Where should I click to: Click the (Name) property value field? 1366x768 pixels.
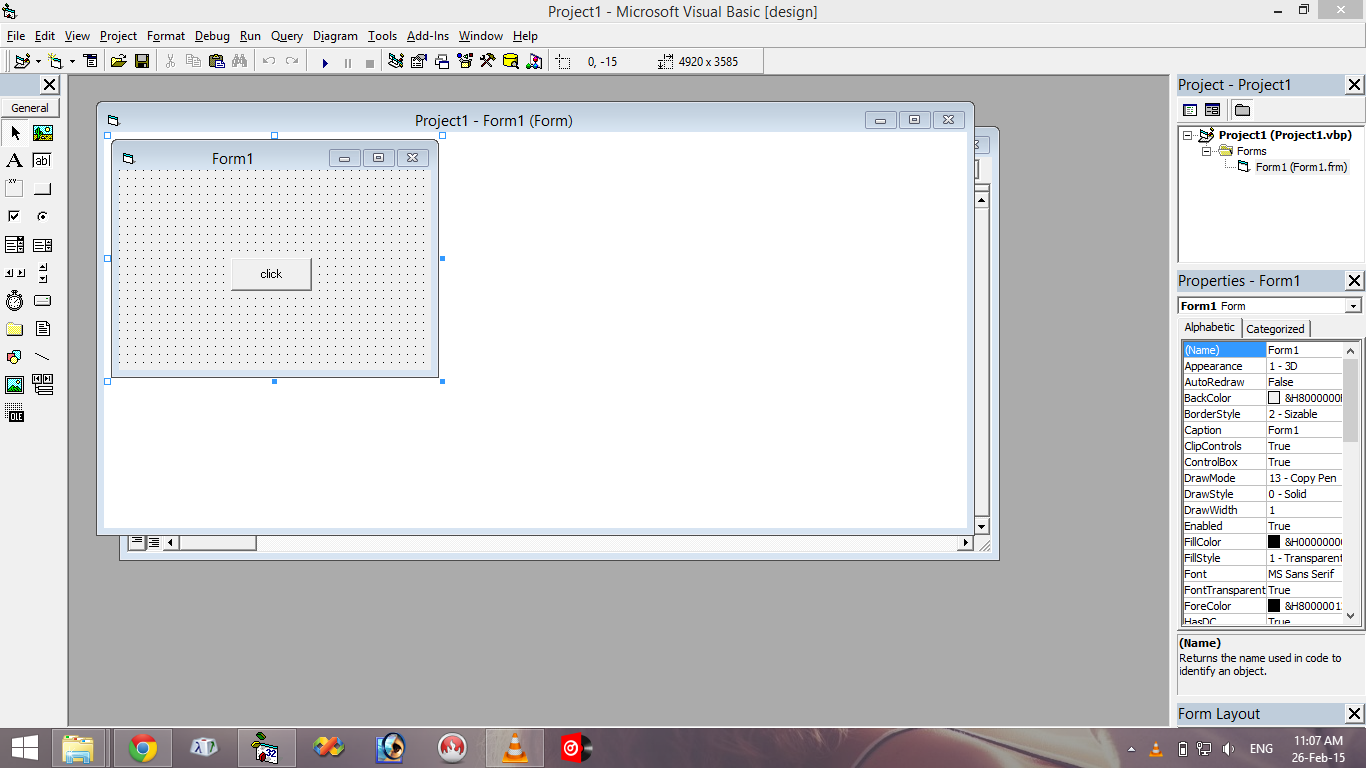click(x=1304, y=350)
